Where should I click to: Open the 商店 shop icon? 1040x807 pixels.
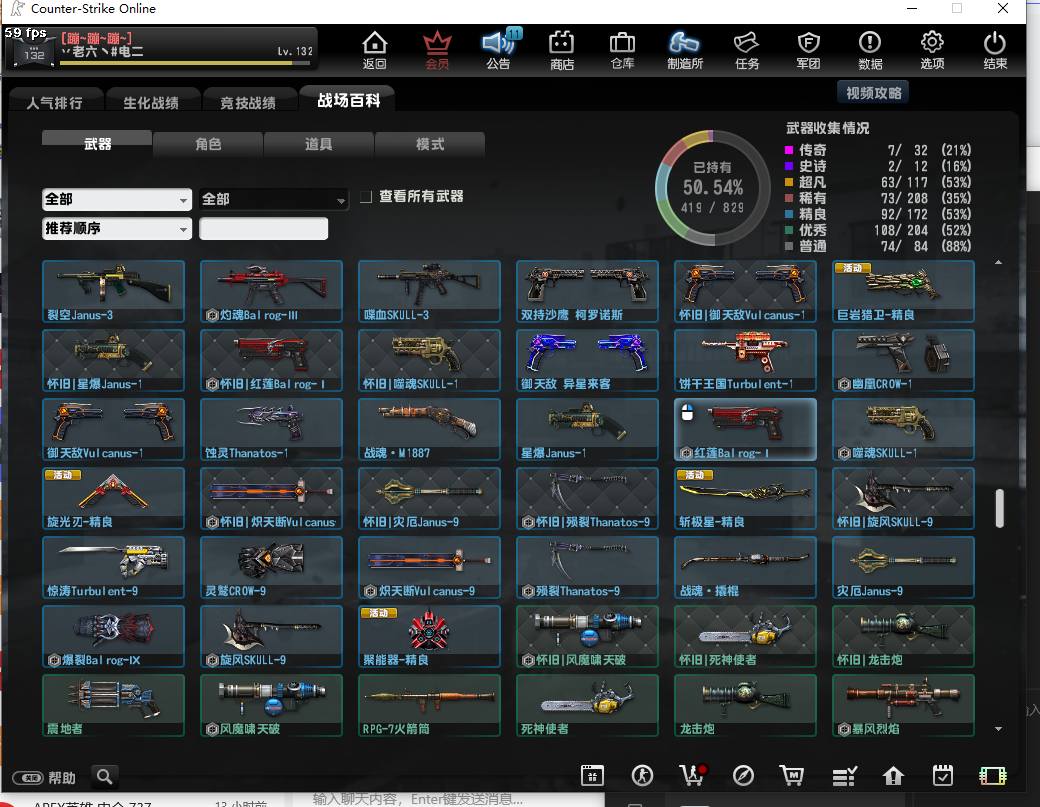[x=561, y=50]
